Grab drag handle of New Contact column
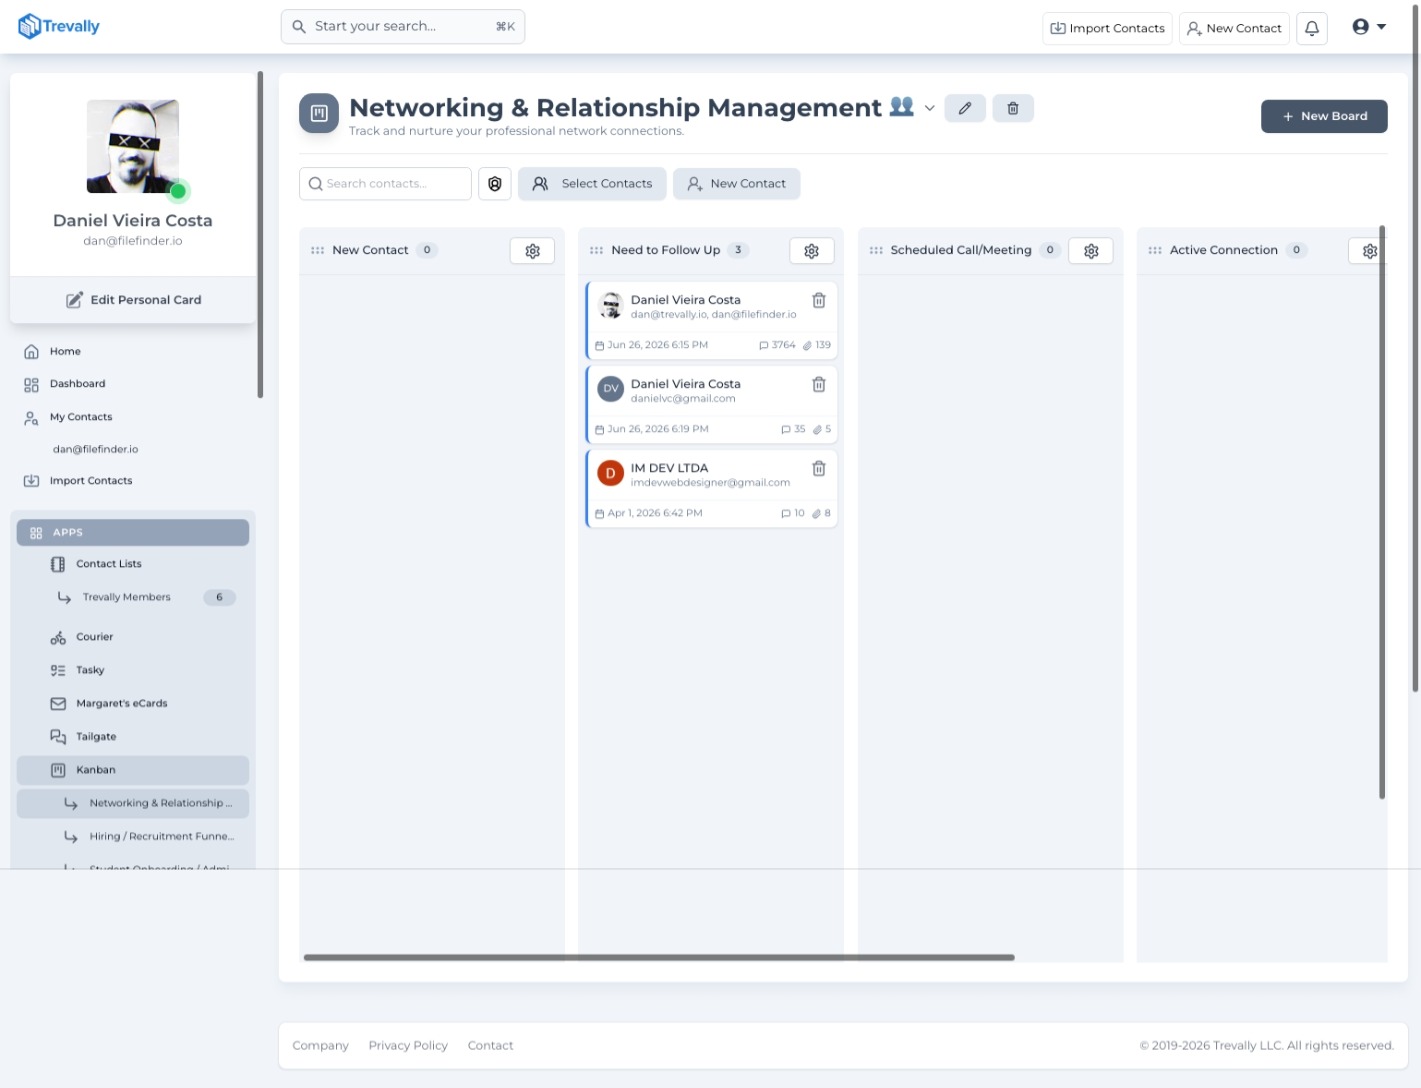This screenshot has height=1088, width=1421. pyautogui.click(x=318, y=251)
